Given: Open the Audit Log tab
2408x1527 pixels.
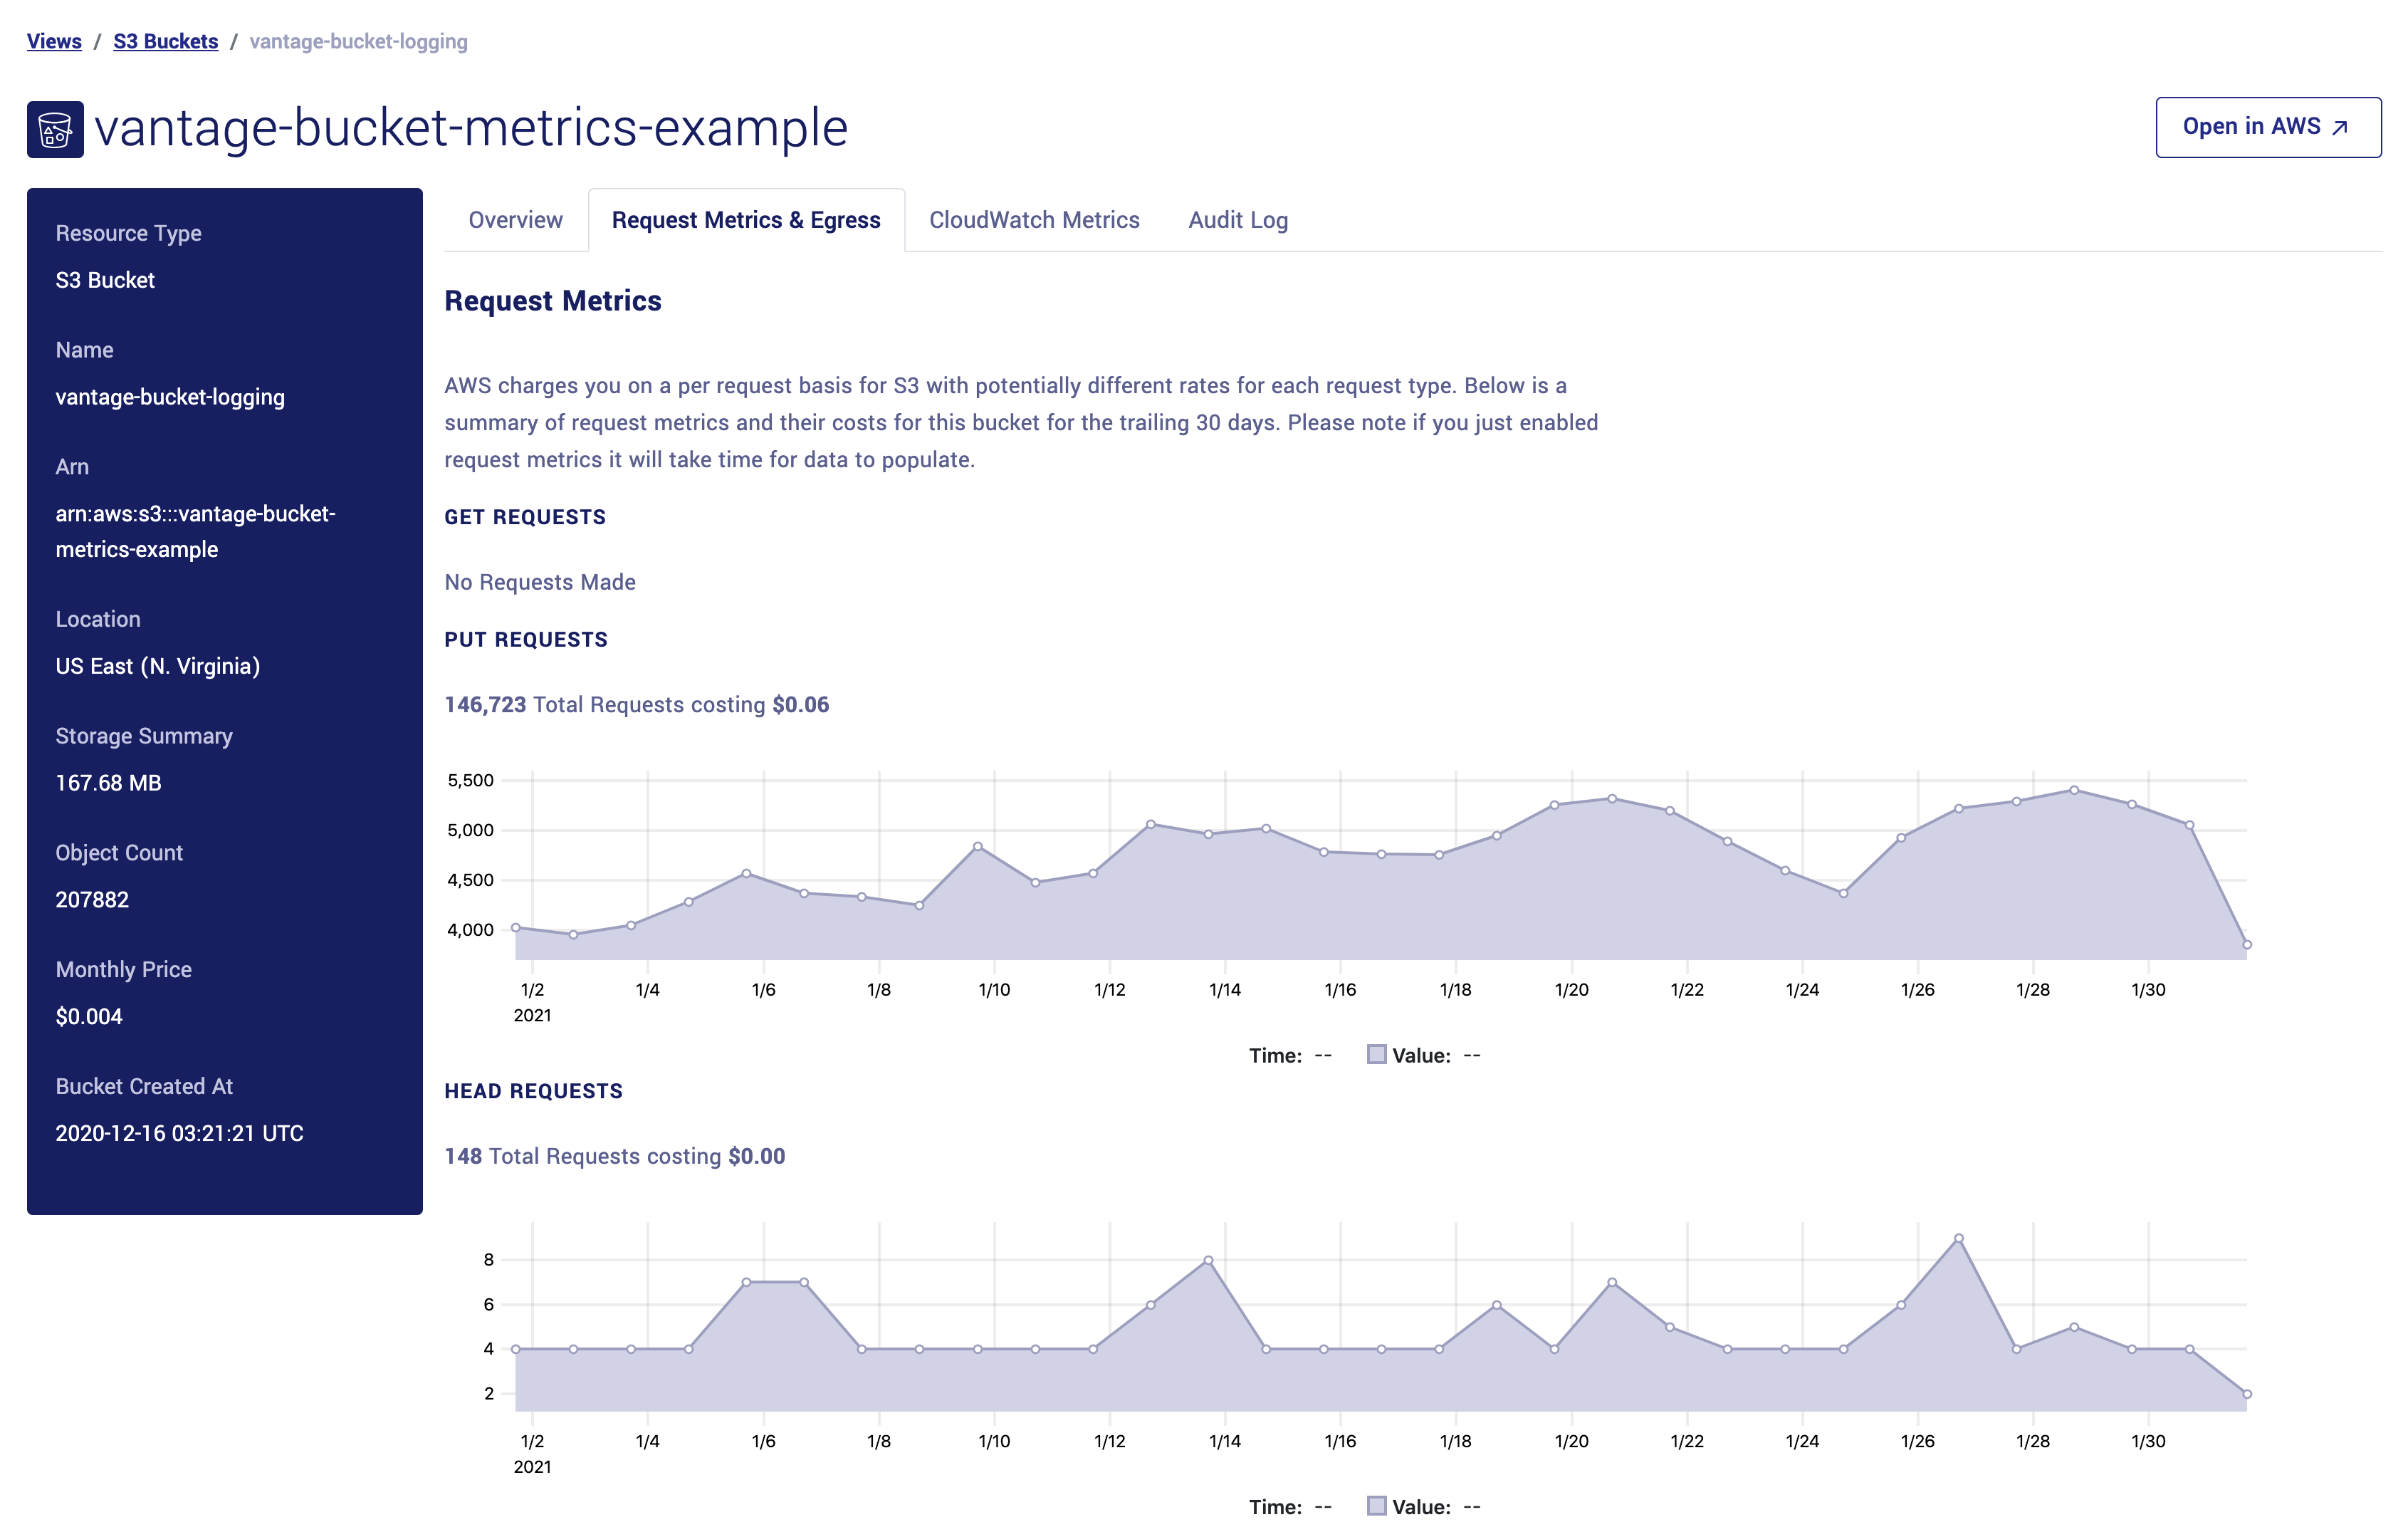Looking at the screenshot, I should [1238, 220].
